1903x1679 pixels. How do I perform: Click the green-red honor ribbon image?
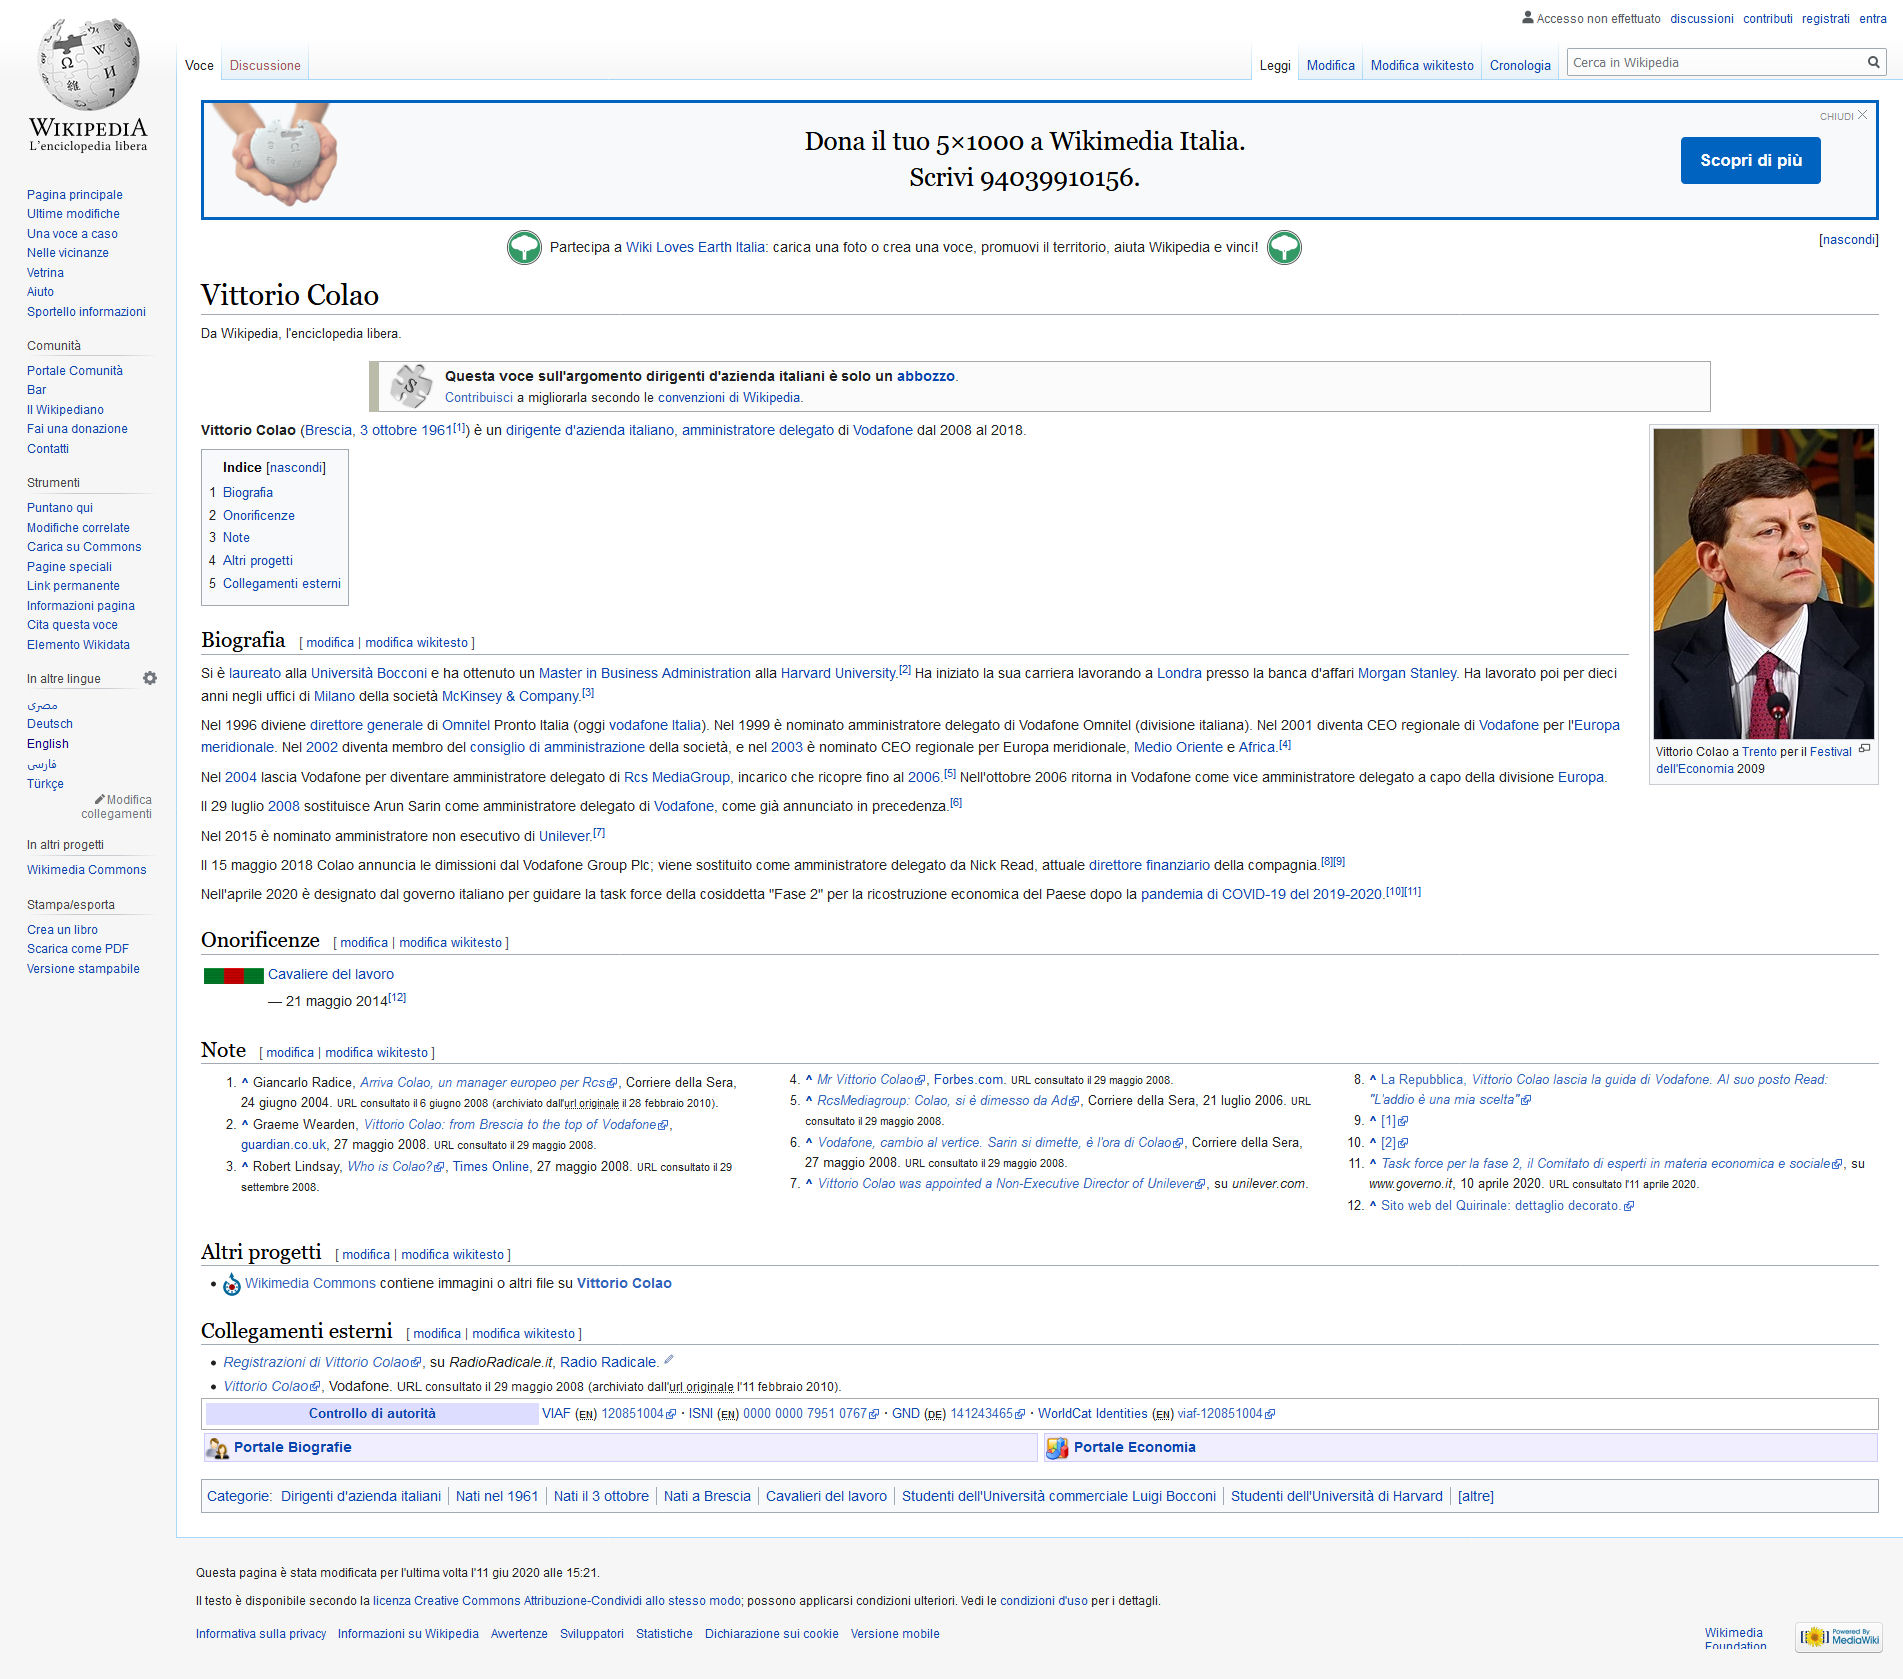(x=233, y=976)
